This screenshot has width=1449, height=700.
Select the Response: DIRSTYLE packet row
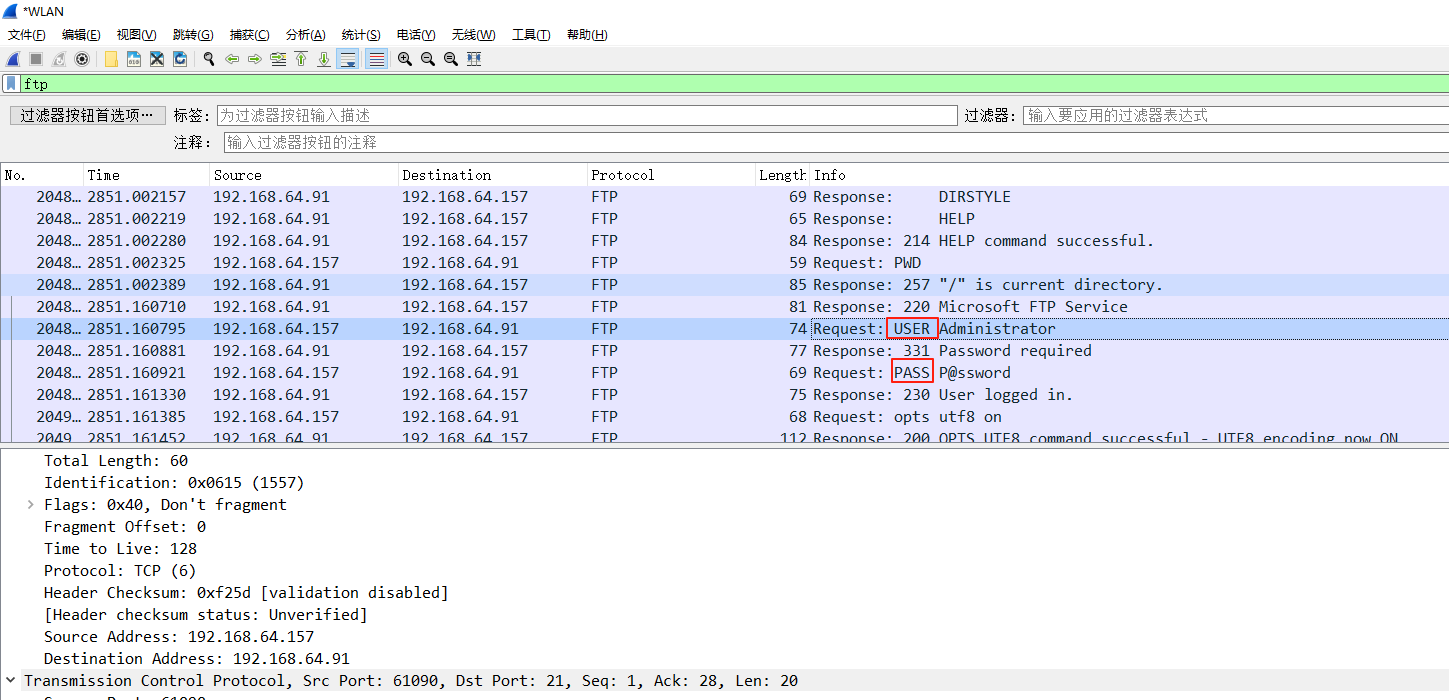pos(724,196)
